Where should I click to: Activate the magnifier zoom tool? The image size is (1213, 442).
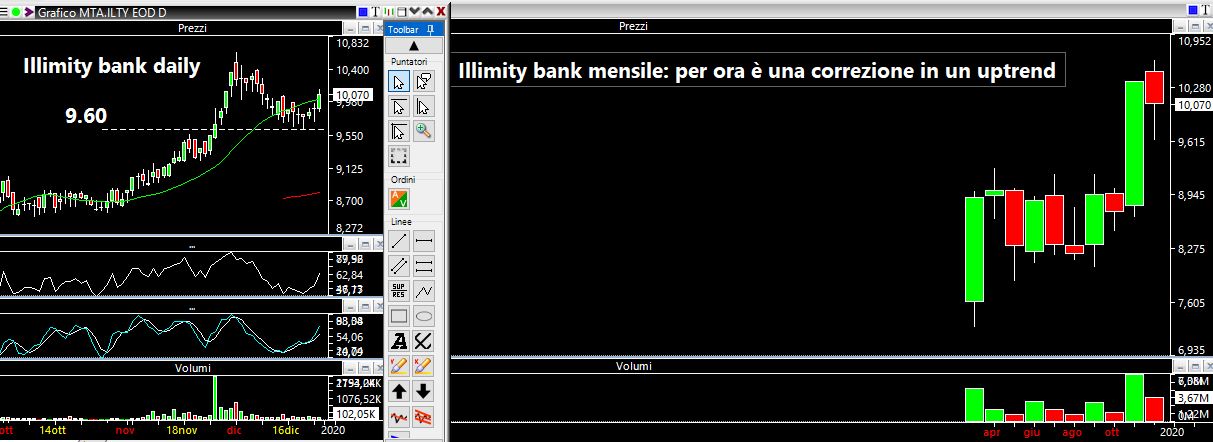click(x=423, y=131)
